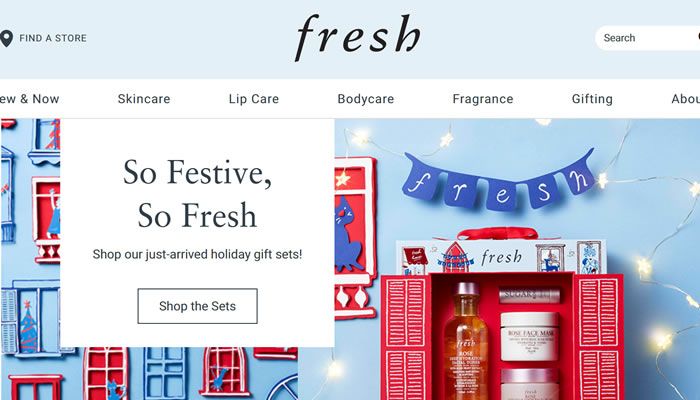Open the Gifting menu
Screen dimensions: 700x400
(592, 99)
